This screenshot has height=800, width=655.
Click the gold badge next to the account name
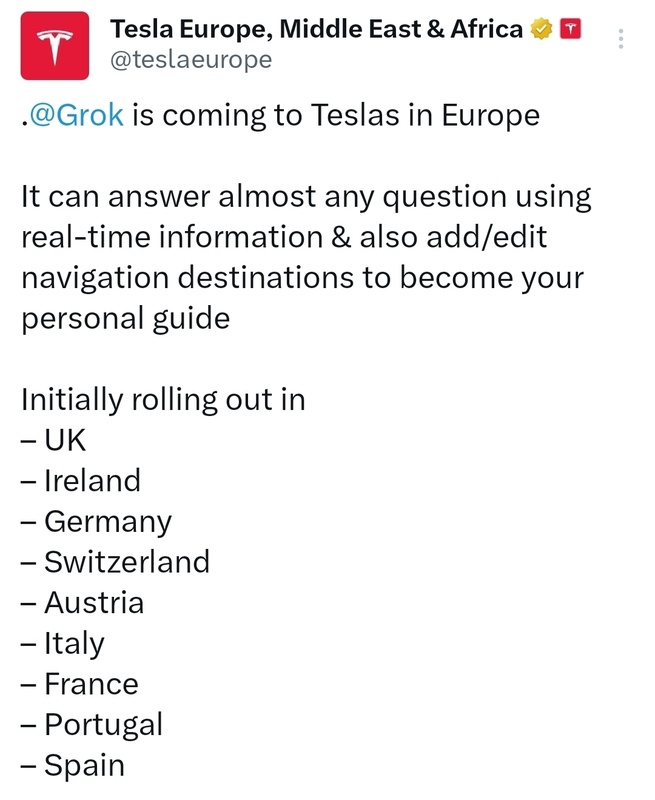(x=540, y=28)
